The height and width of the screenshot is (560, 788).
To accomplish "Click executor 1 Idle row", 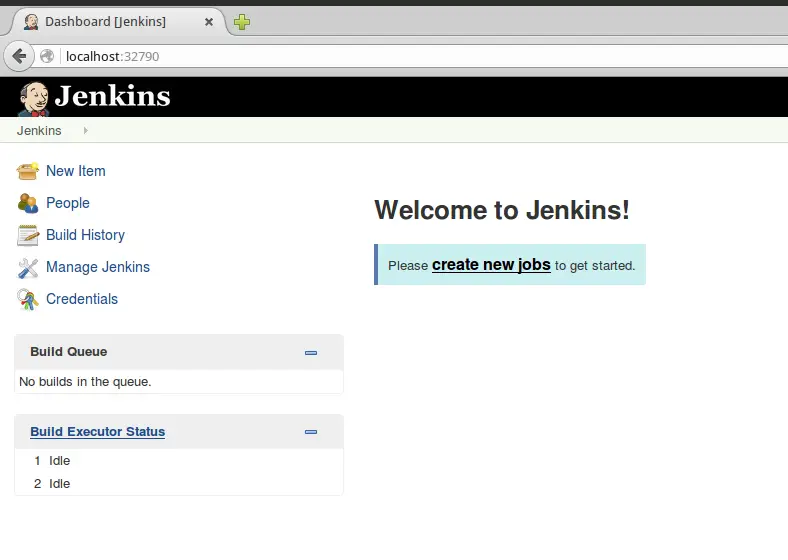I will point(178,460).
